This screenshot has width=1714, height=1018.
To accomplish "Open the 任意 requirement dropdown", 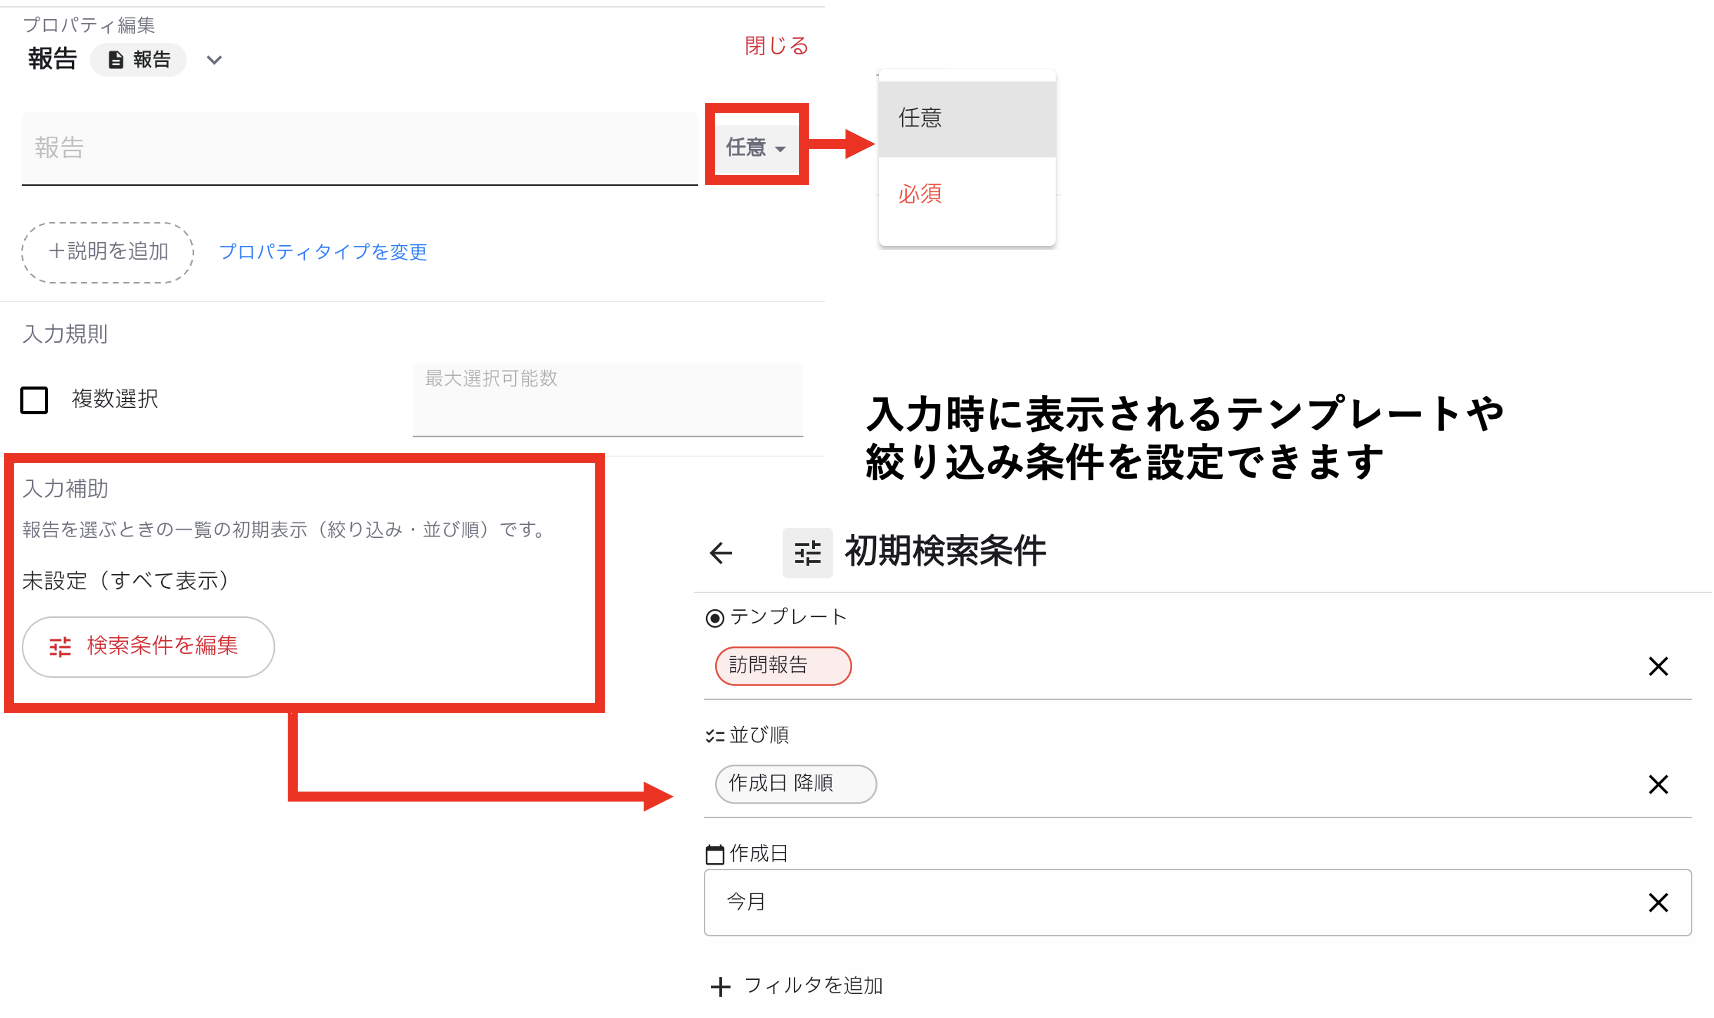I will pos(756,147).
